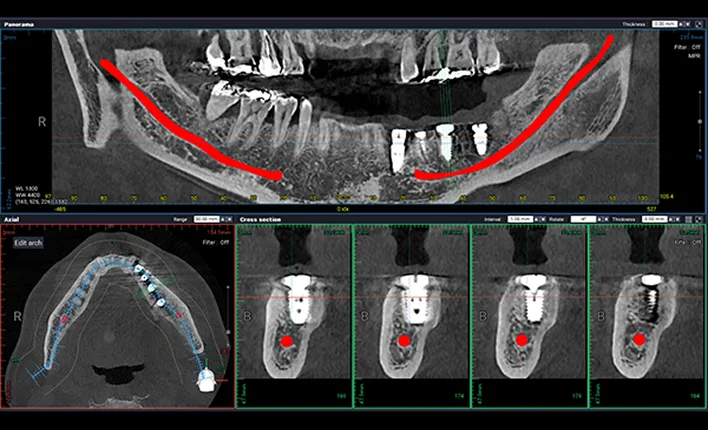Screen dimensions: 708x430
Task: Decrease the Axial Range with the down arrow
Action: point(229,219)
